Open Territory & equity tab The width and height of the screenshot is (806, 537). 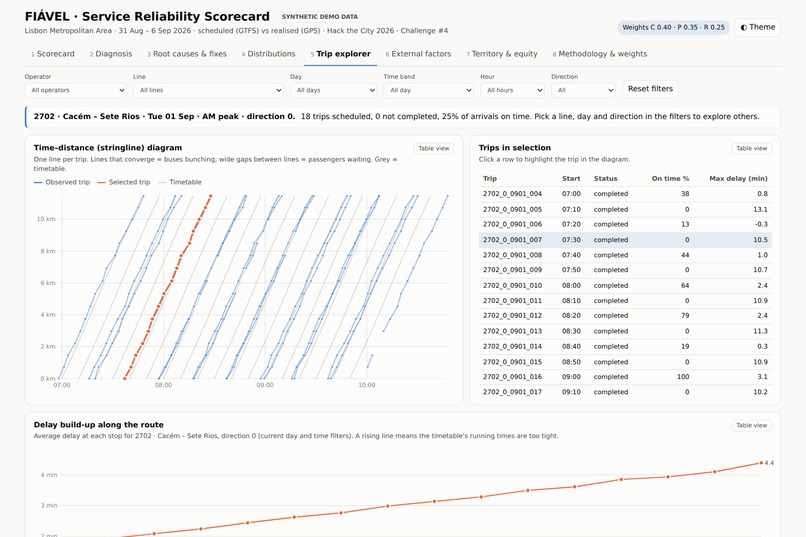pyautogui.click(x=502, y=54)
